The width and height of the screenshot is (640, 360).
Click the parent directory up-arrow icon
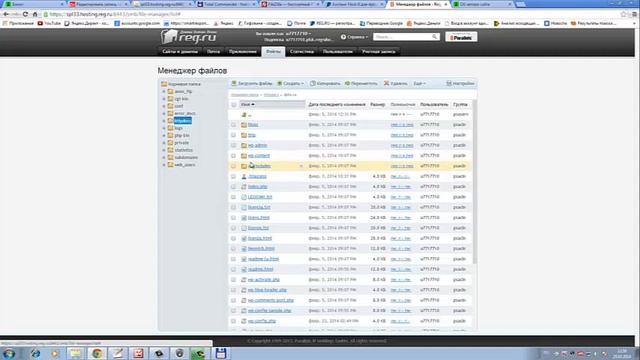click(244, 115)
